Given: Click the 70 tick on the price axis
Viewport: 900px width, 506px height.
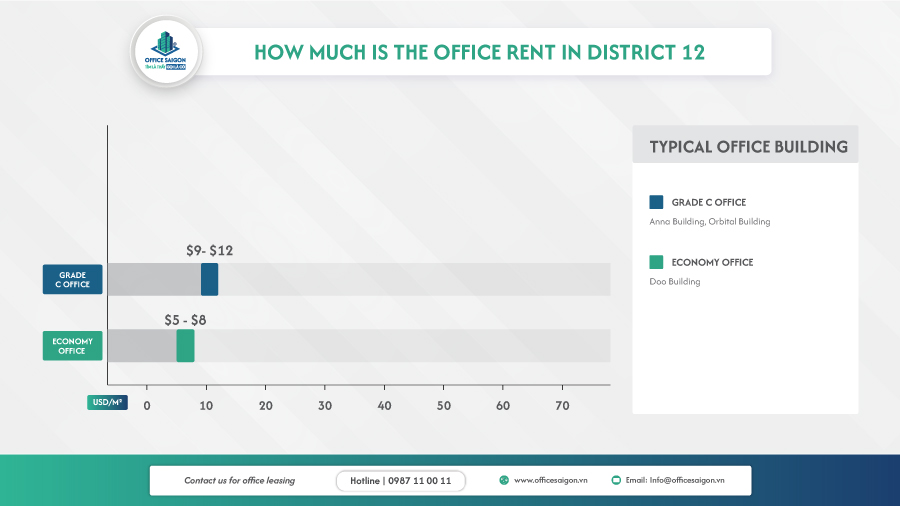Looking at the screenshot, I should click(x=562, y=405).
